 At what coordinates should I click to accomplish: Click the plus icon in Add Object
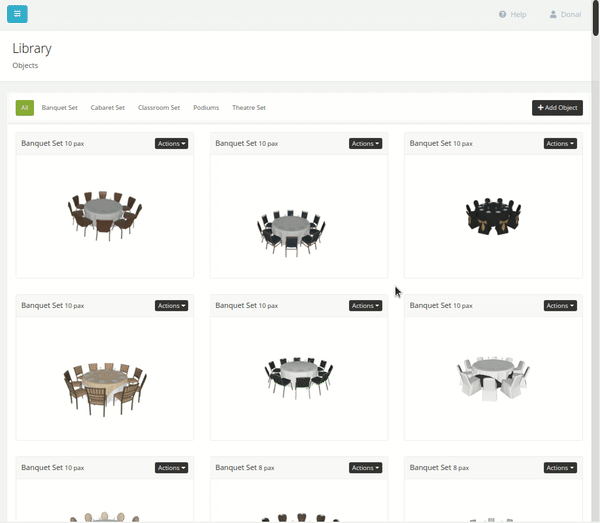pos(540,108)
